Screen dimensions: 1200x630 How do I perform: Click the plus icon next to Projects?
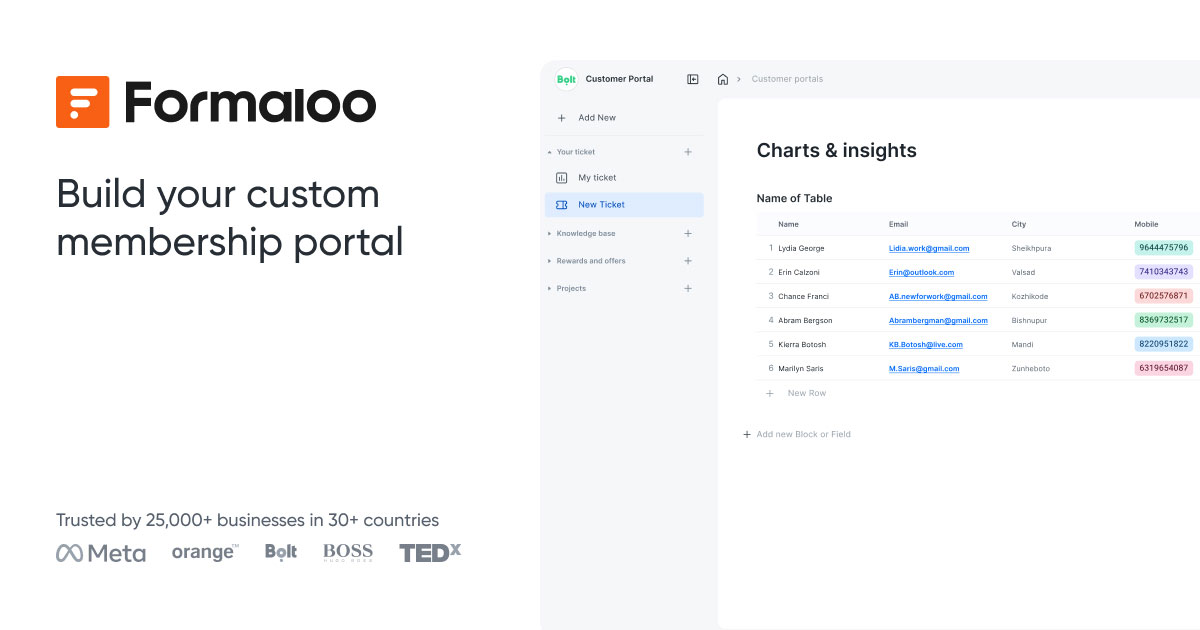tap(688, 288)
